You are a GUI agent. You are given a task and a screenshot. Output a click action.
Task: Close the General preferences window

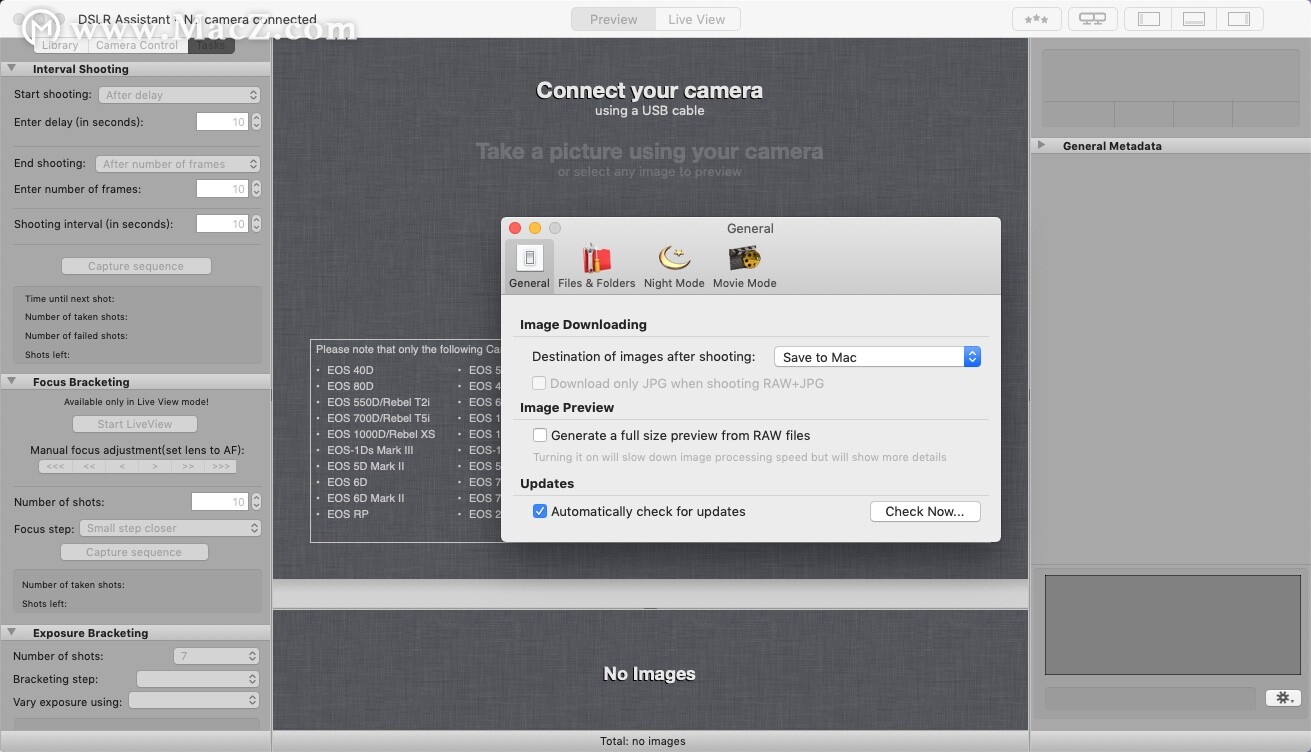(x=515, y=228)
